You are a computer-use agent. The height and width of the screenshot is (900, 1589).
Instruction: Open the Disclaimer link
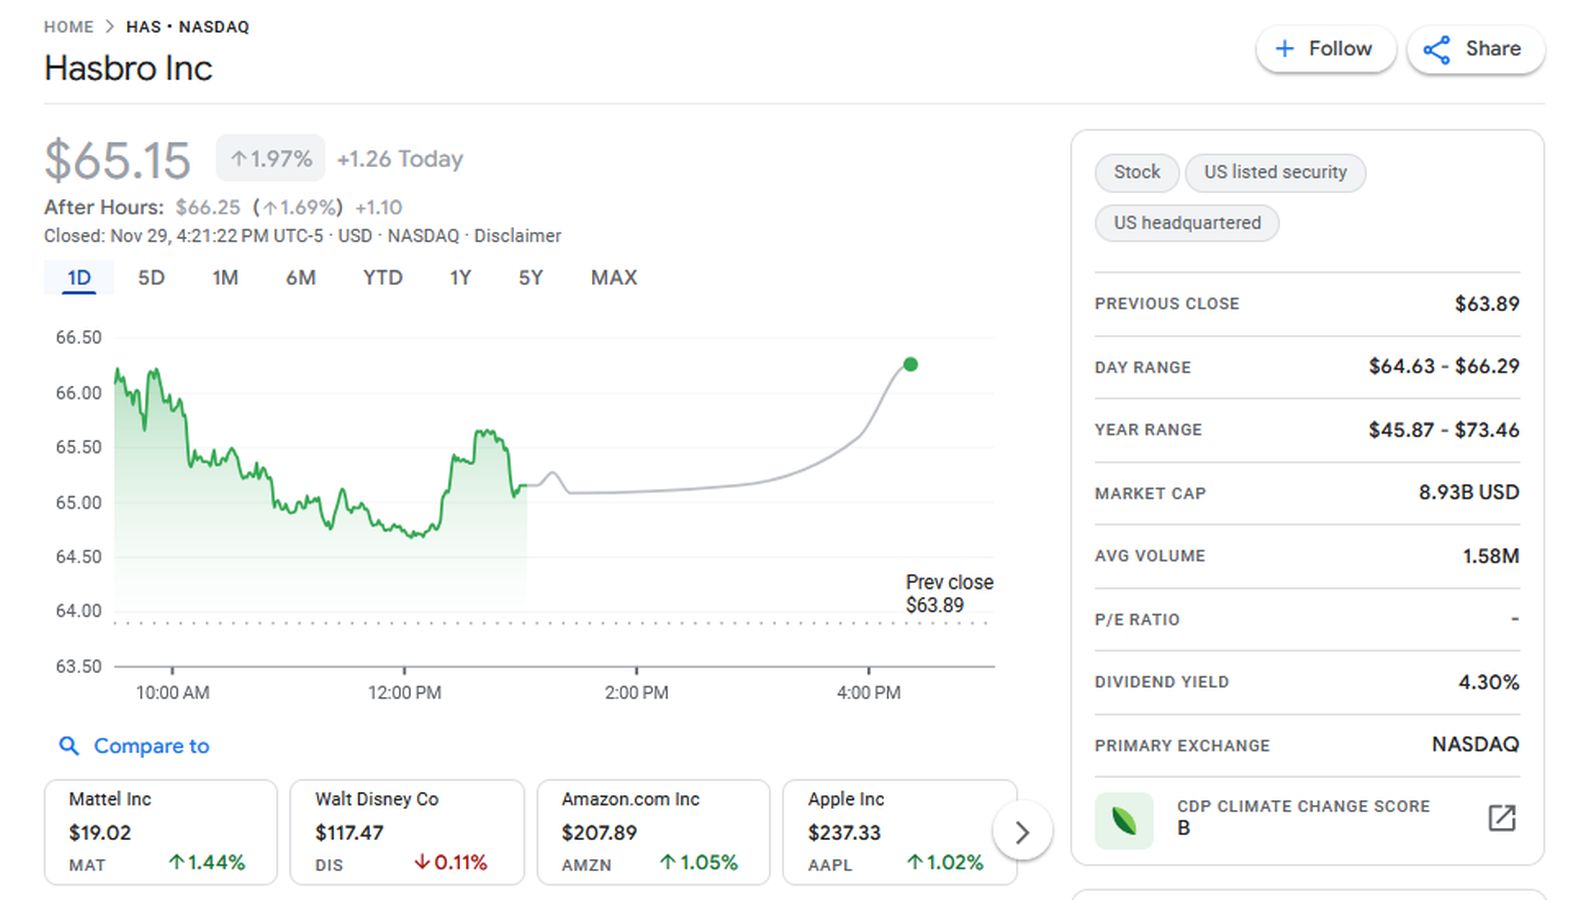pos(517,236)
